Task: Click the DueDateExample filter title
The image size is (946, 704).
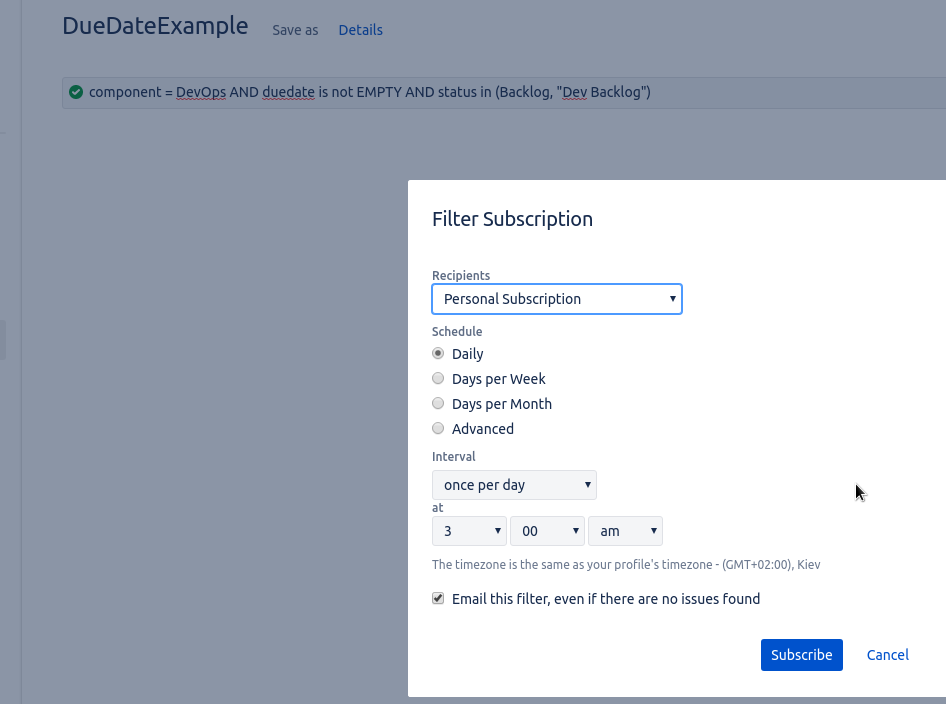Action: point(156,26)
